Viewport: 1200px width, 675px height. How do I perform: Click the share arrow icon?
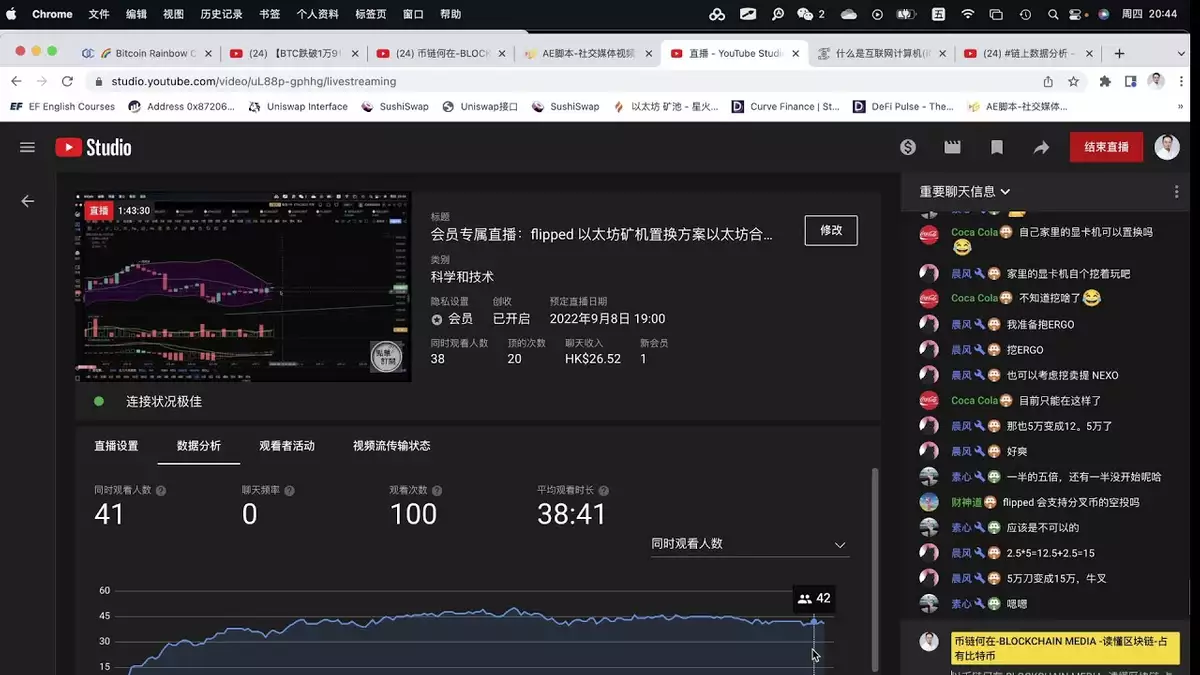(x=1041, y=147)
